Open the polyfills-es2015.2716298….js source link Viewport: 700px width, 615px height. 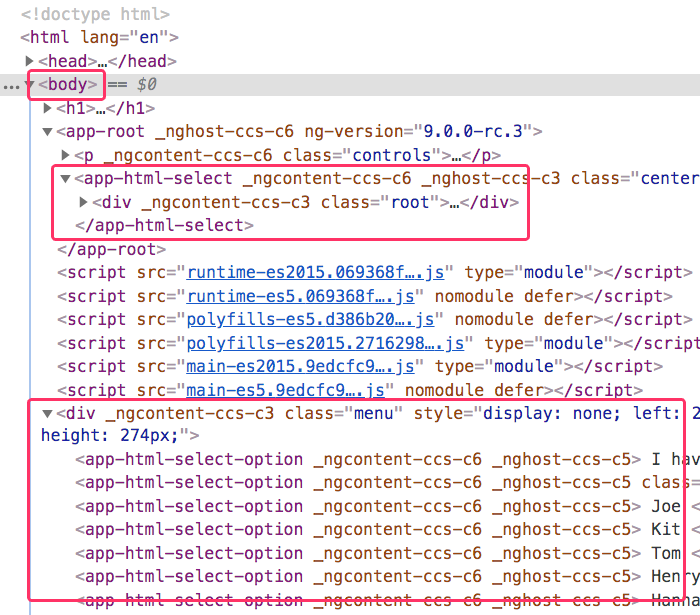tap(325, 343)
